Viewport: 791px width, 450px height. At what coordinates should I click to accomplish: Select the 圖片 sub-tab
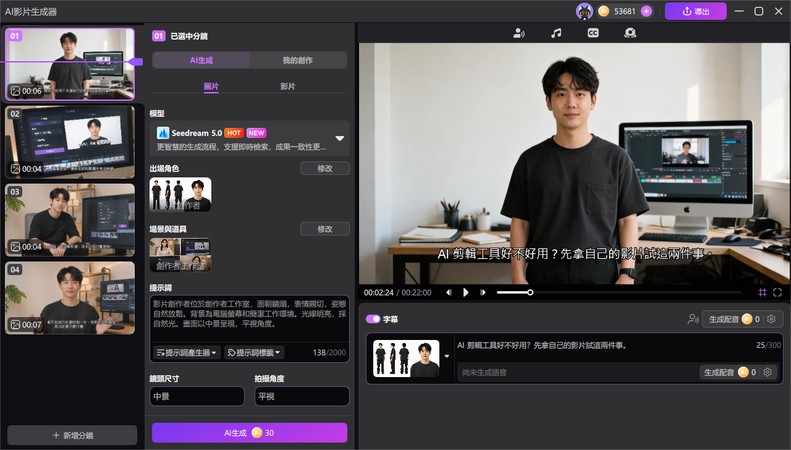pyautogui.click(x=211, y=86)
